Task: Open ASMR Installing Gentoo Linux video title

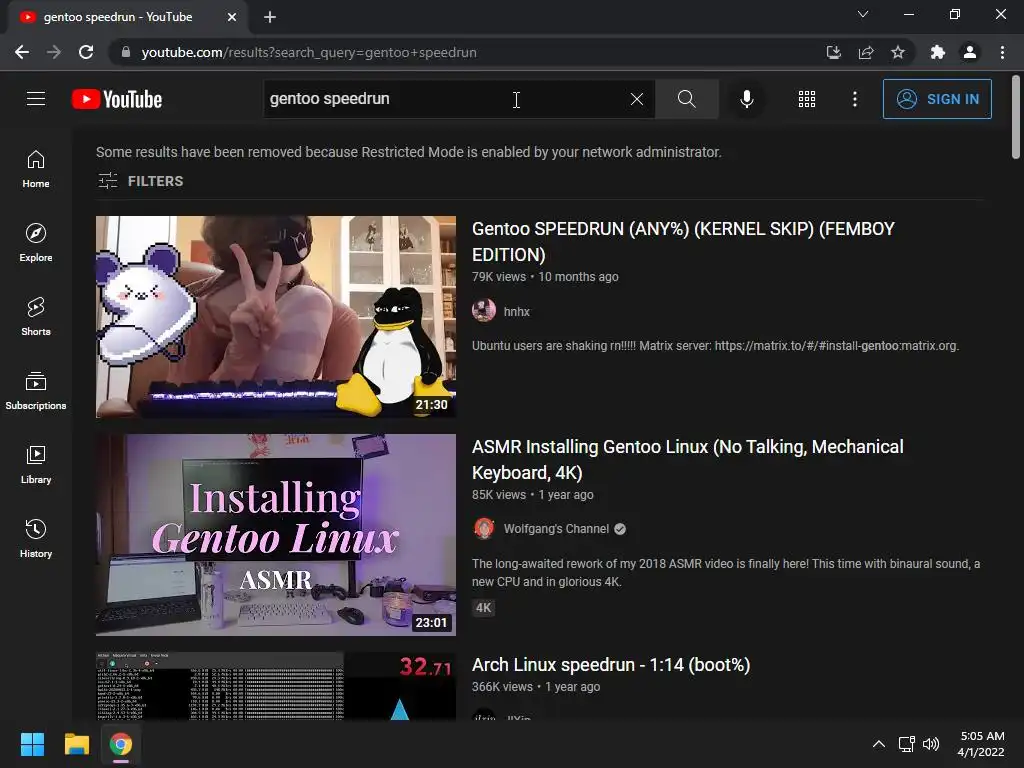Action: coord(688,460)
